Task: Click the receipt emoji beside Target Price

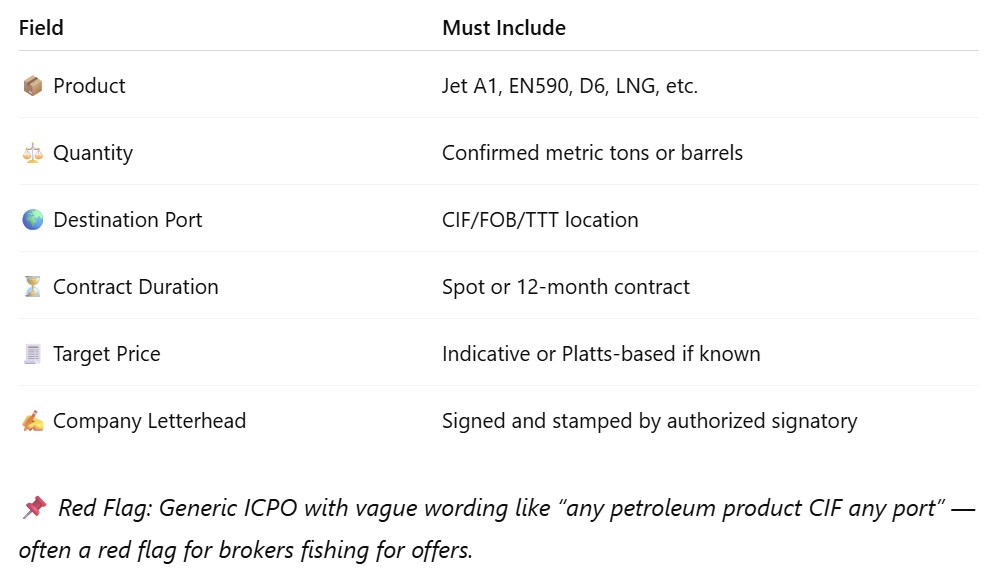Action: [32, 353]
